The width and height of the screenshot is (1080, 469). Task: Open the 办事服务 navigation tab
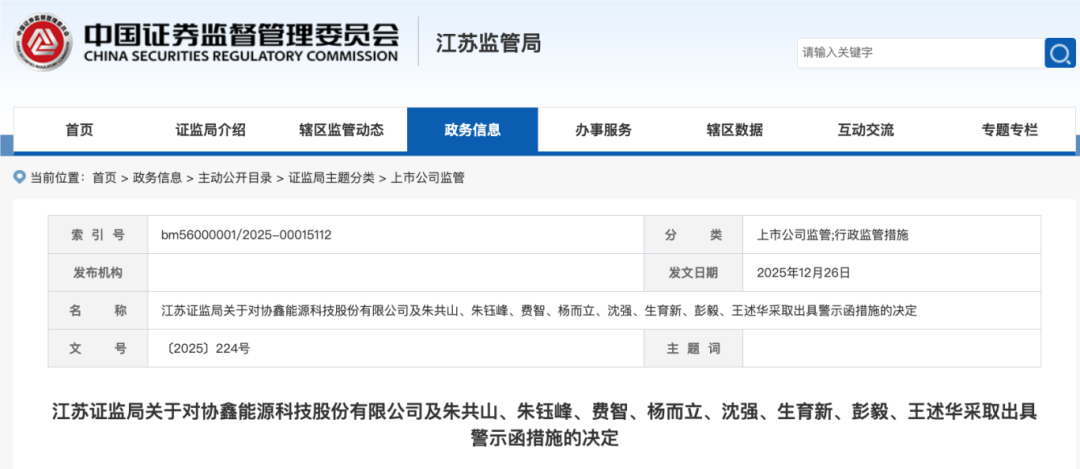coord(603,129)
